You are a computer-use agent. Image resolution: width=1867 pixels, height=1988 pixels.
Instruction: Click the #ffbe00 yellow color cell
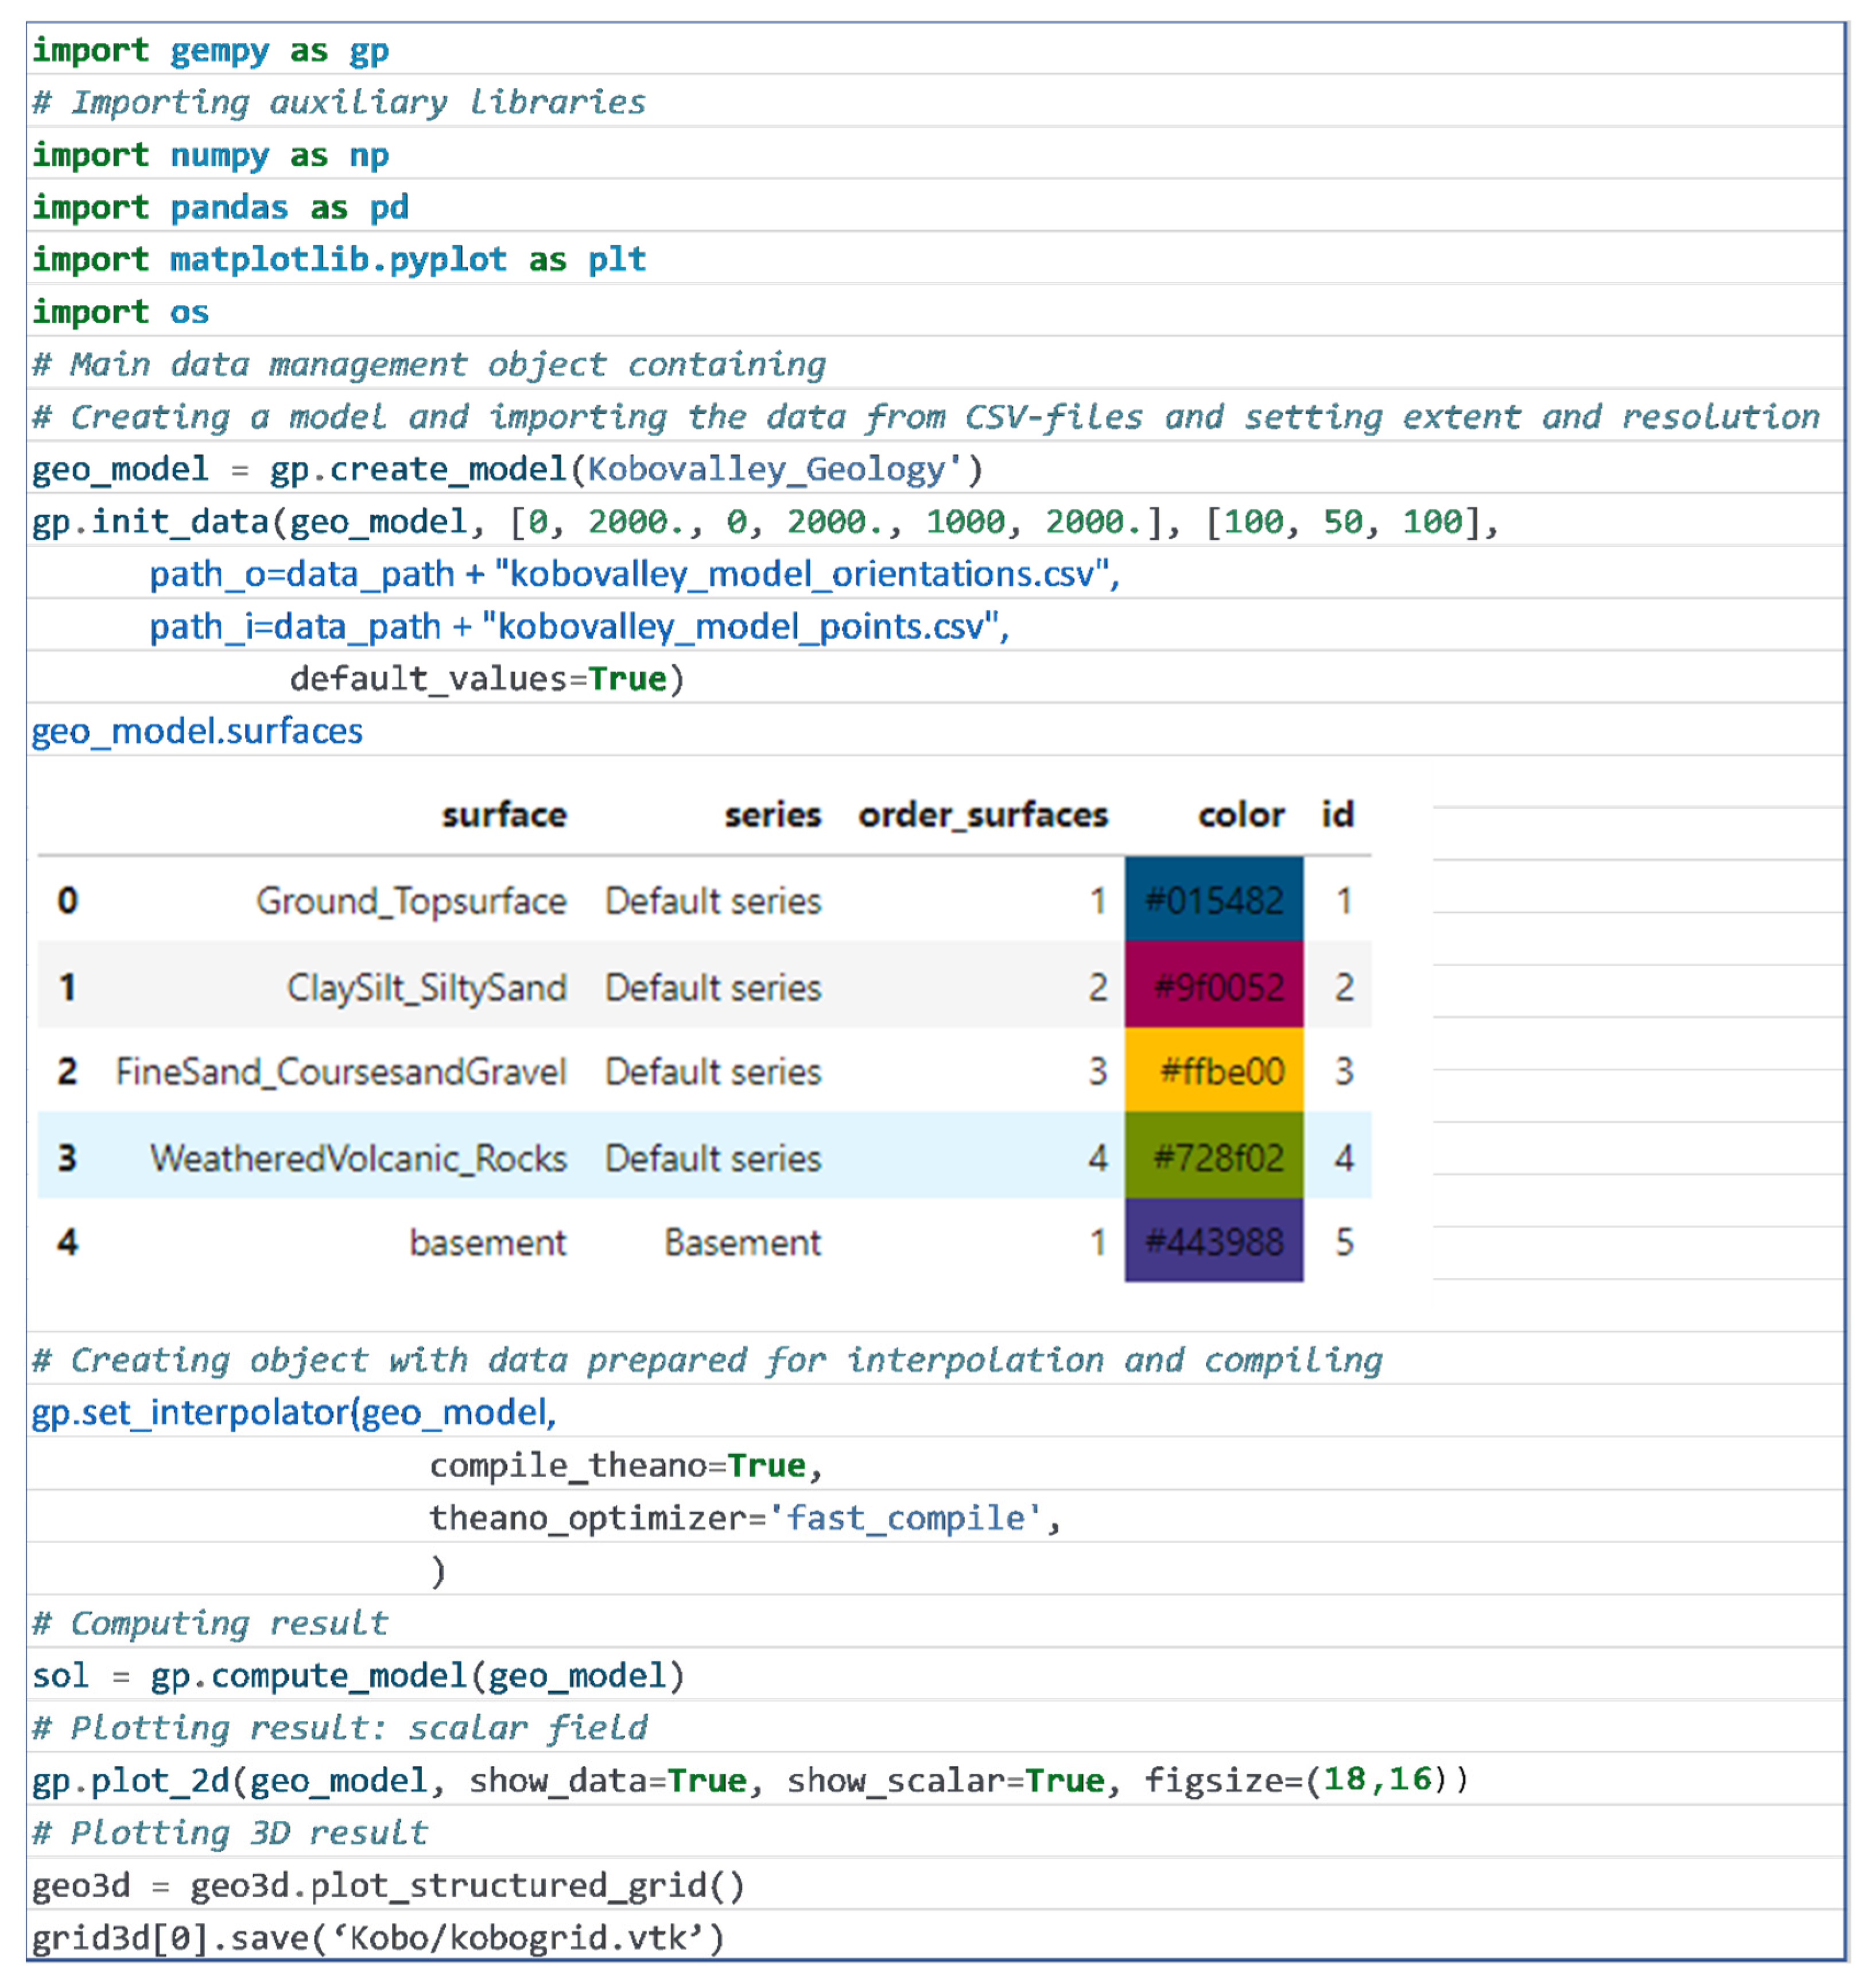click(x=1213, y=1071)
